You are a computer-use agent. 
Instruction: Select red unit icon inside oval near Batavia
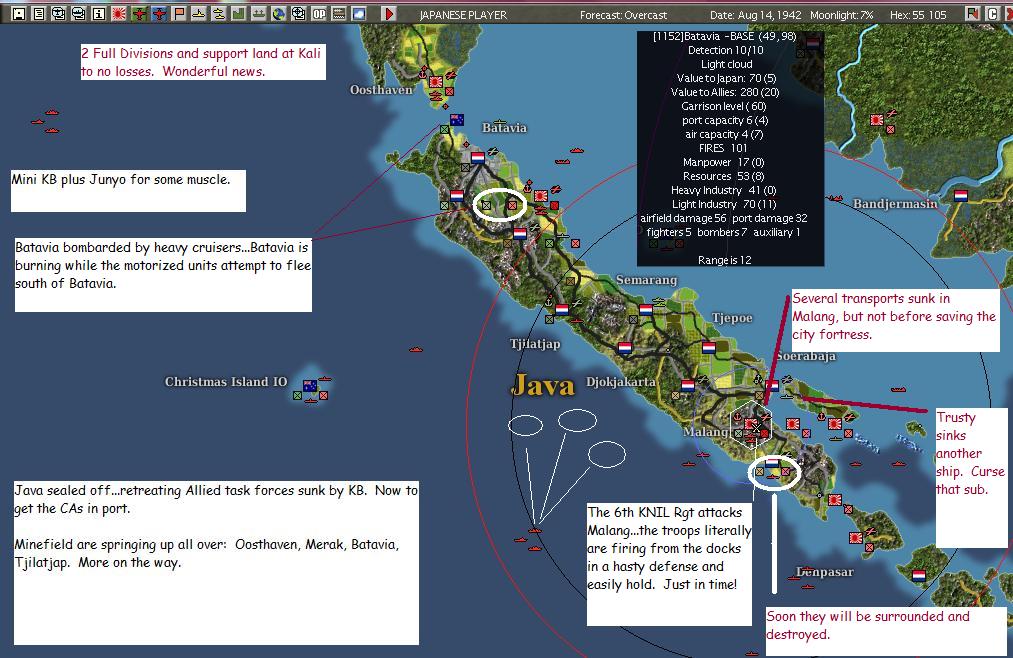[512, 205]
